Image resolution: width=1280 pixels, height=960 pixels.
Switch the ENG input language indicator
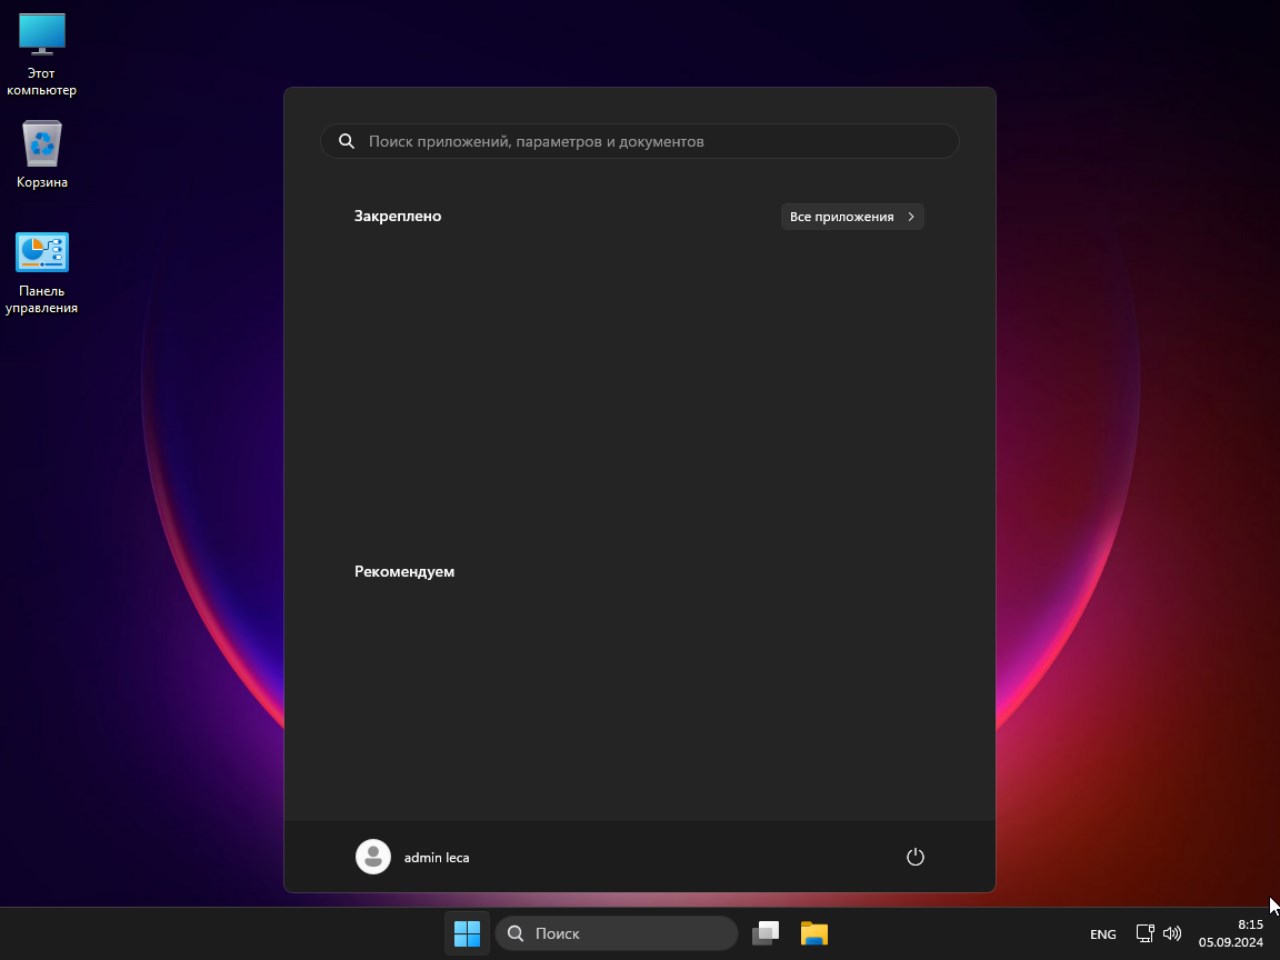click(x=1103, y=934)
